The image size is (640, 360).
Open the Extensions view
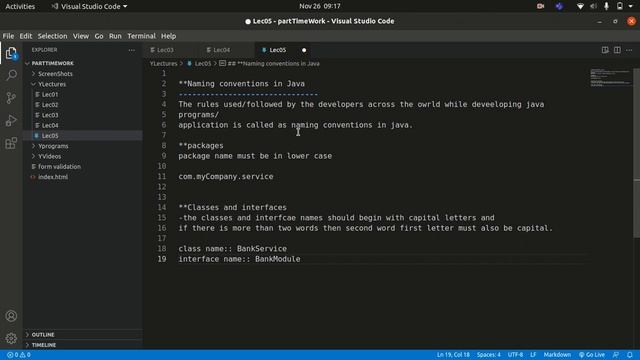pyautogui.click(x=11, y=143)
